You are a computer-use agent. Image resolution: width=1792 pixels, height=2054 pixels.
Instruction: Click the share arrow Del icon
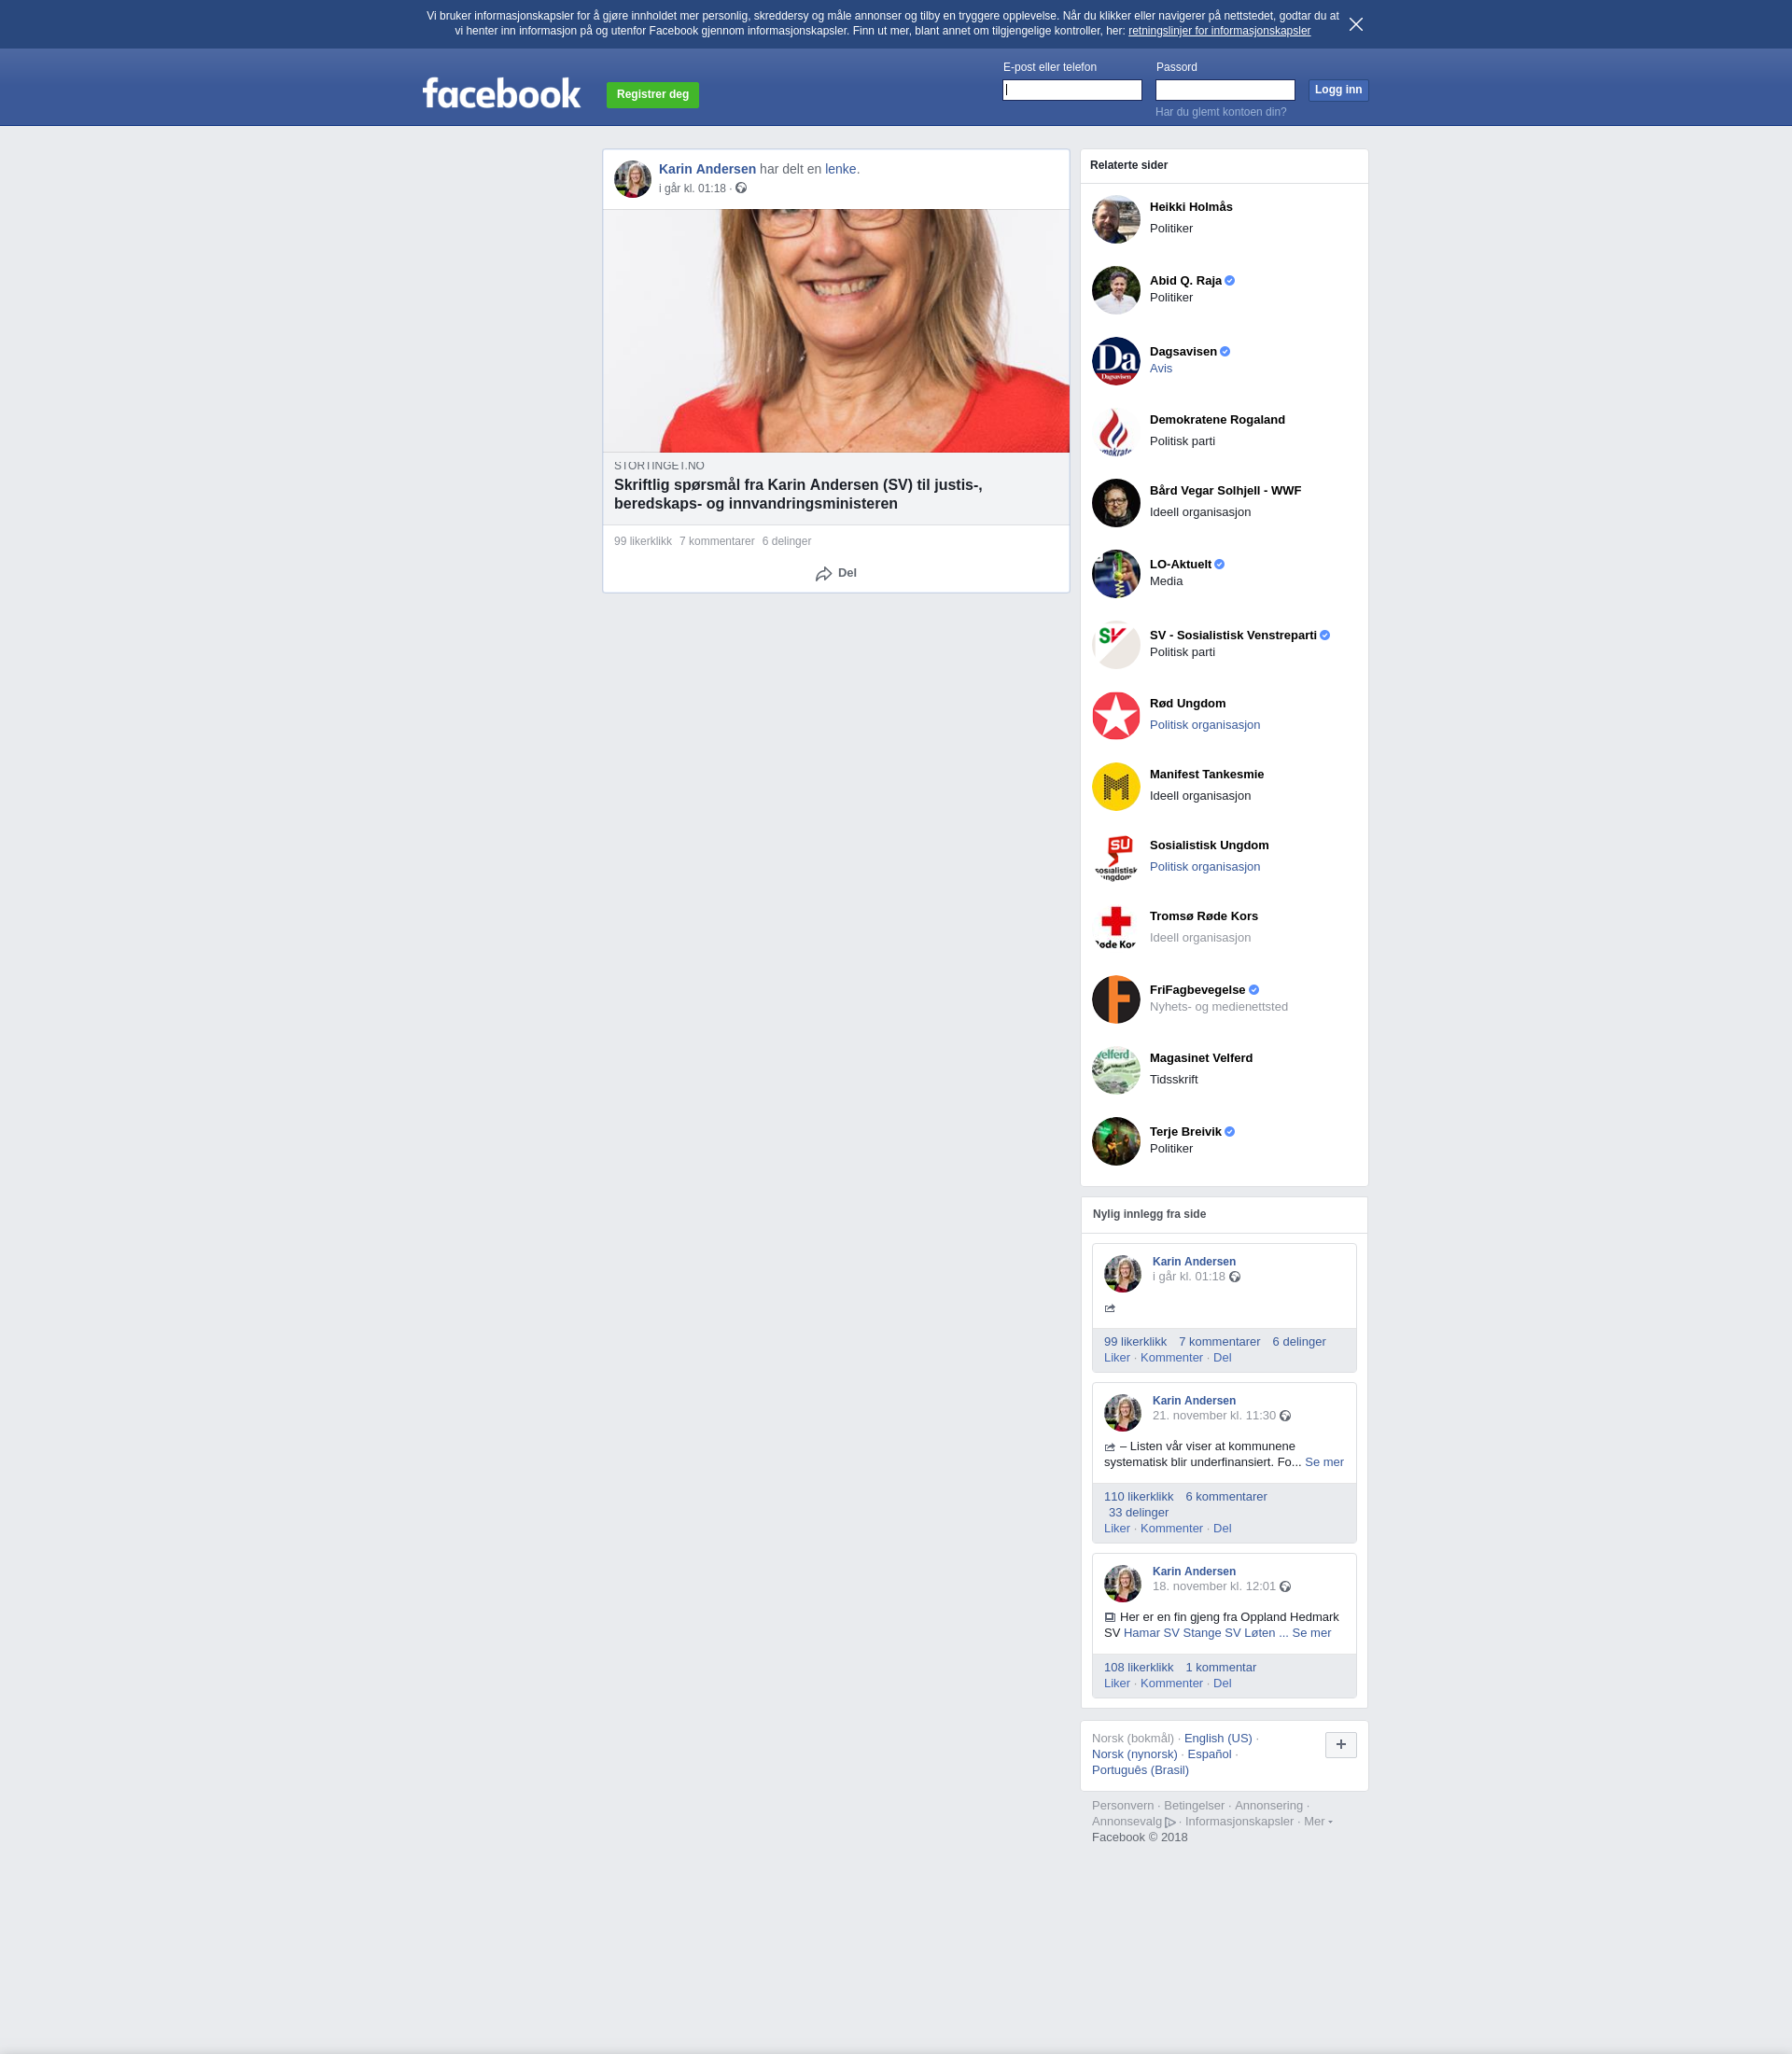pos(823,574)
